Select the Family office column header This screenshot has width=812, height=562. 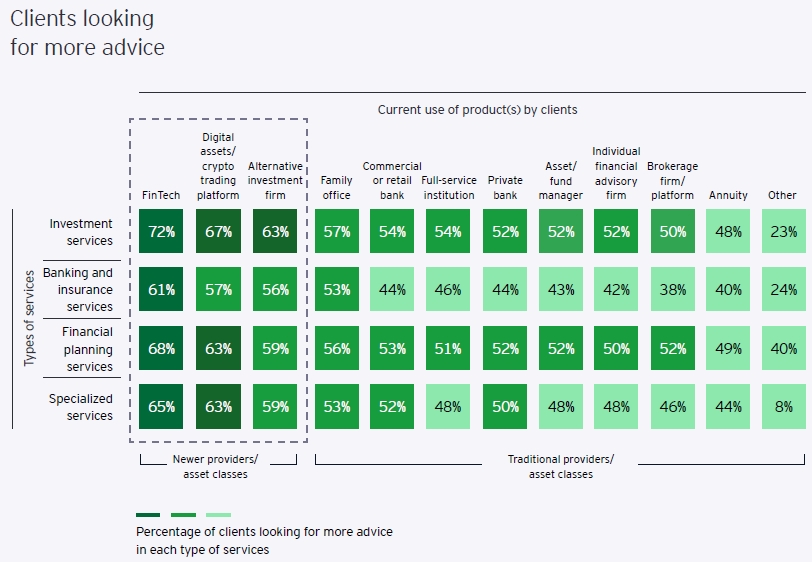click(336, 188)
